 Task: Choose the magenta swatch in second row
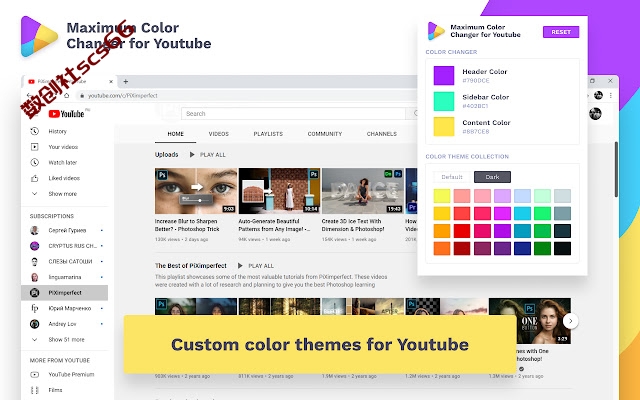pos(502,213)
